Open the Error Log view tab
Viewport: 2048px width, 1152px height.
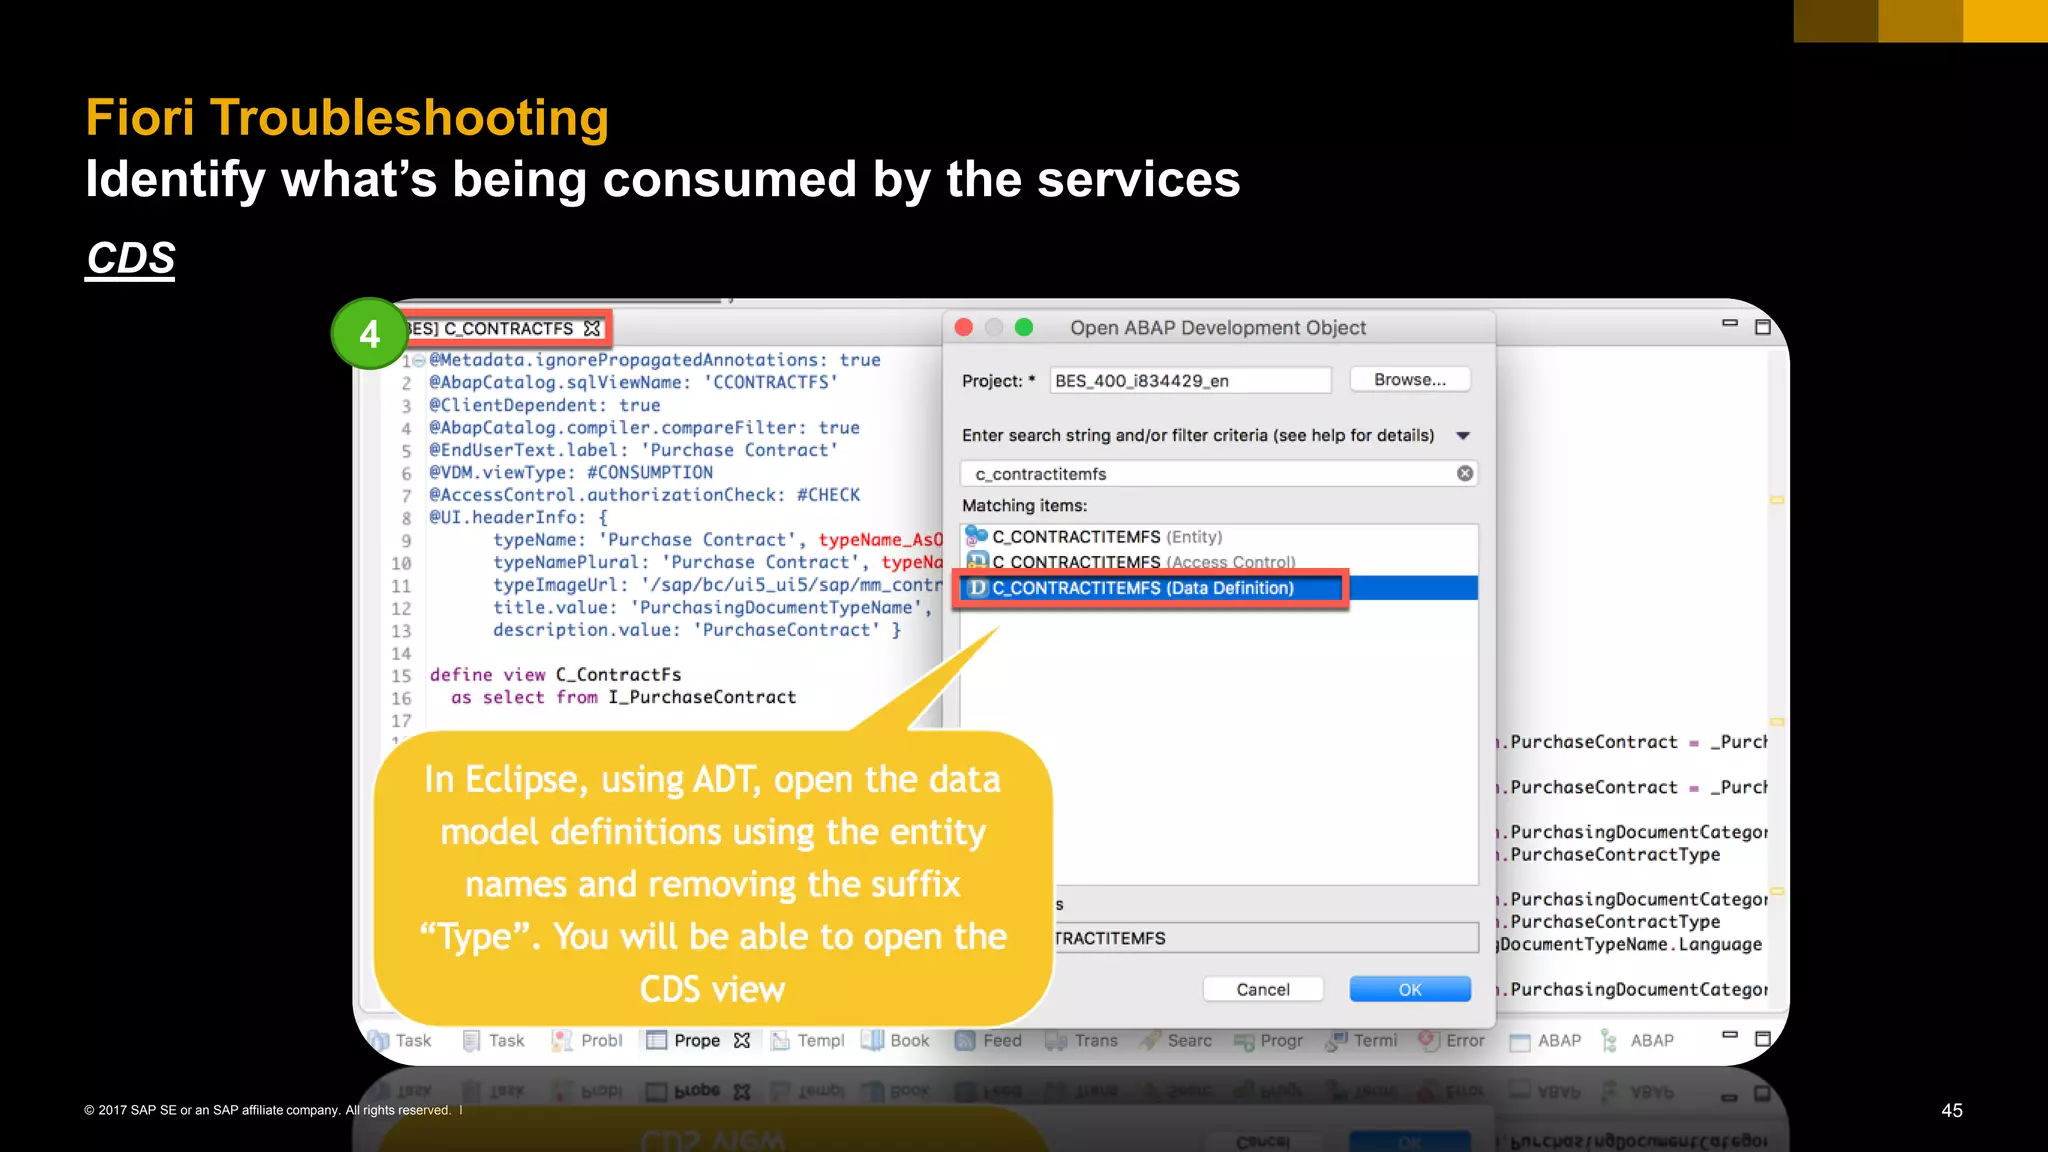point(1452,1041)
